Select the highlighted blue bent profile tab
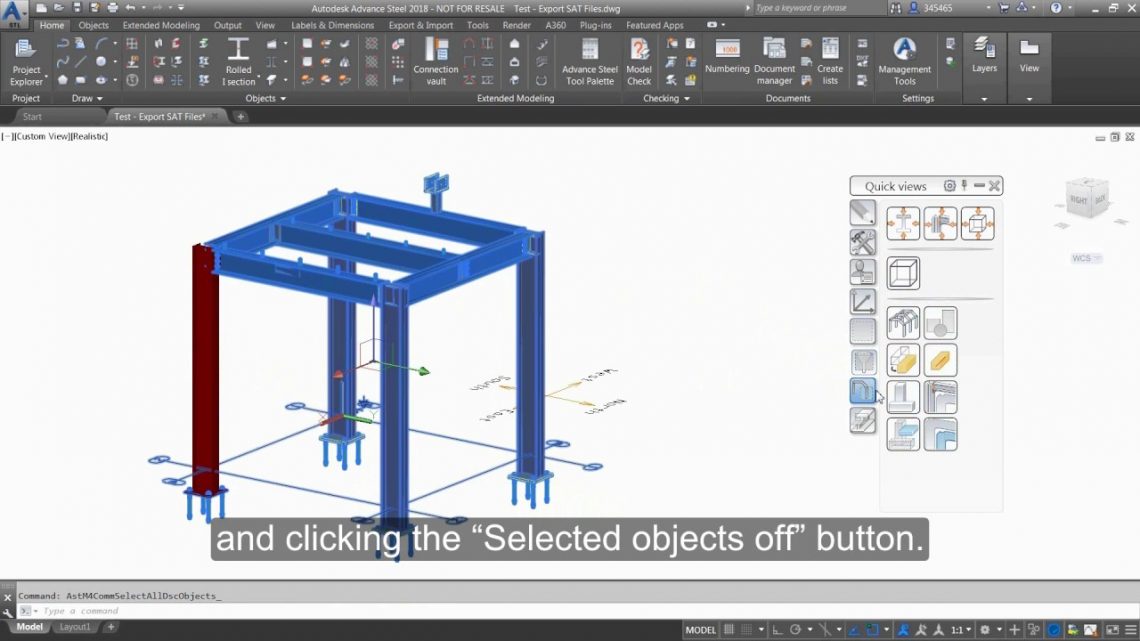 863,391
